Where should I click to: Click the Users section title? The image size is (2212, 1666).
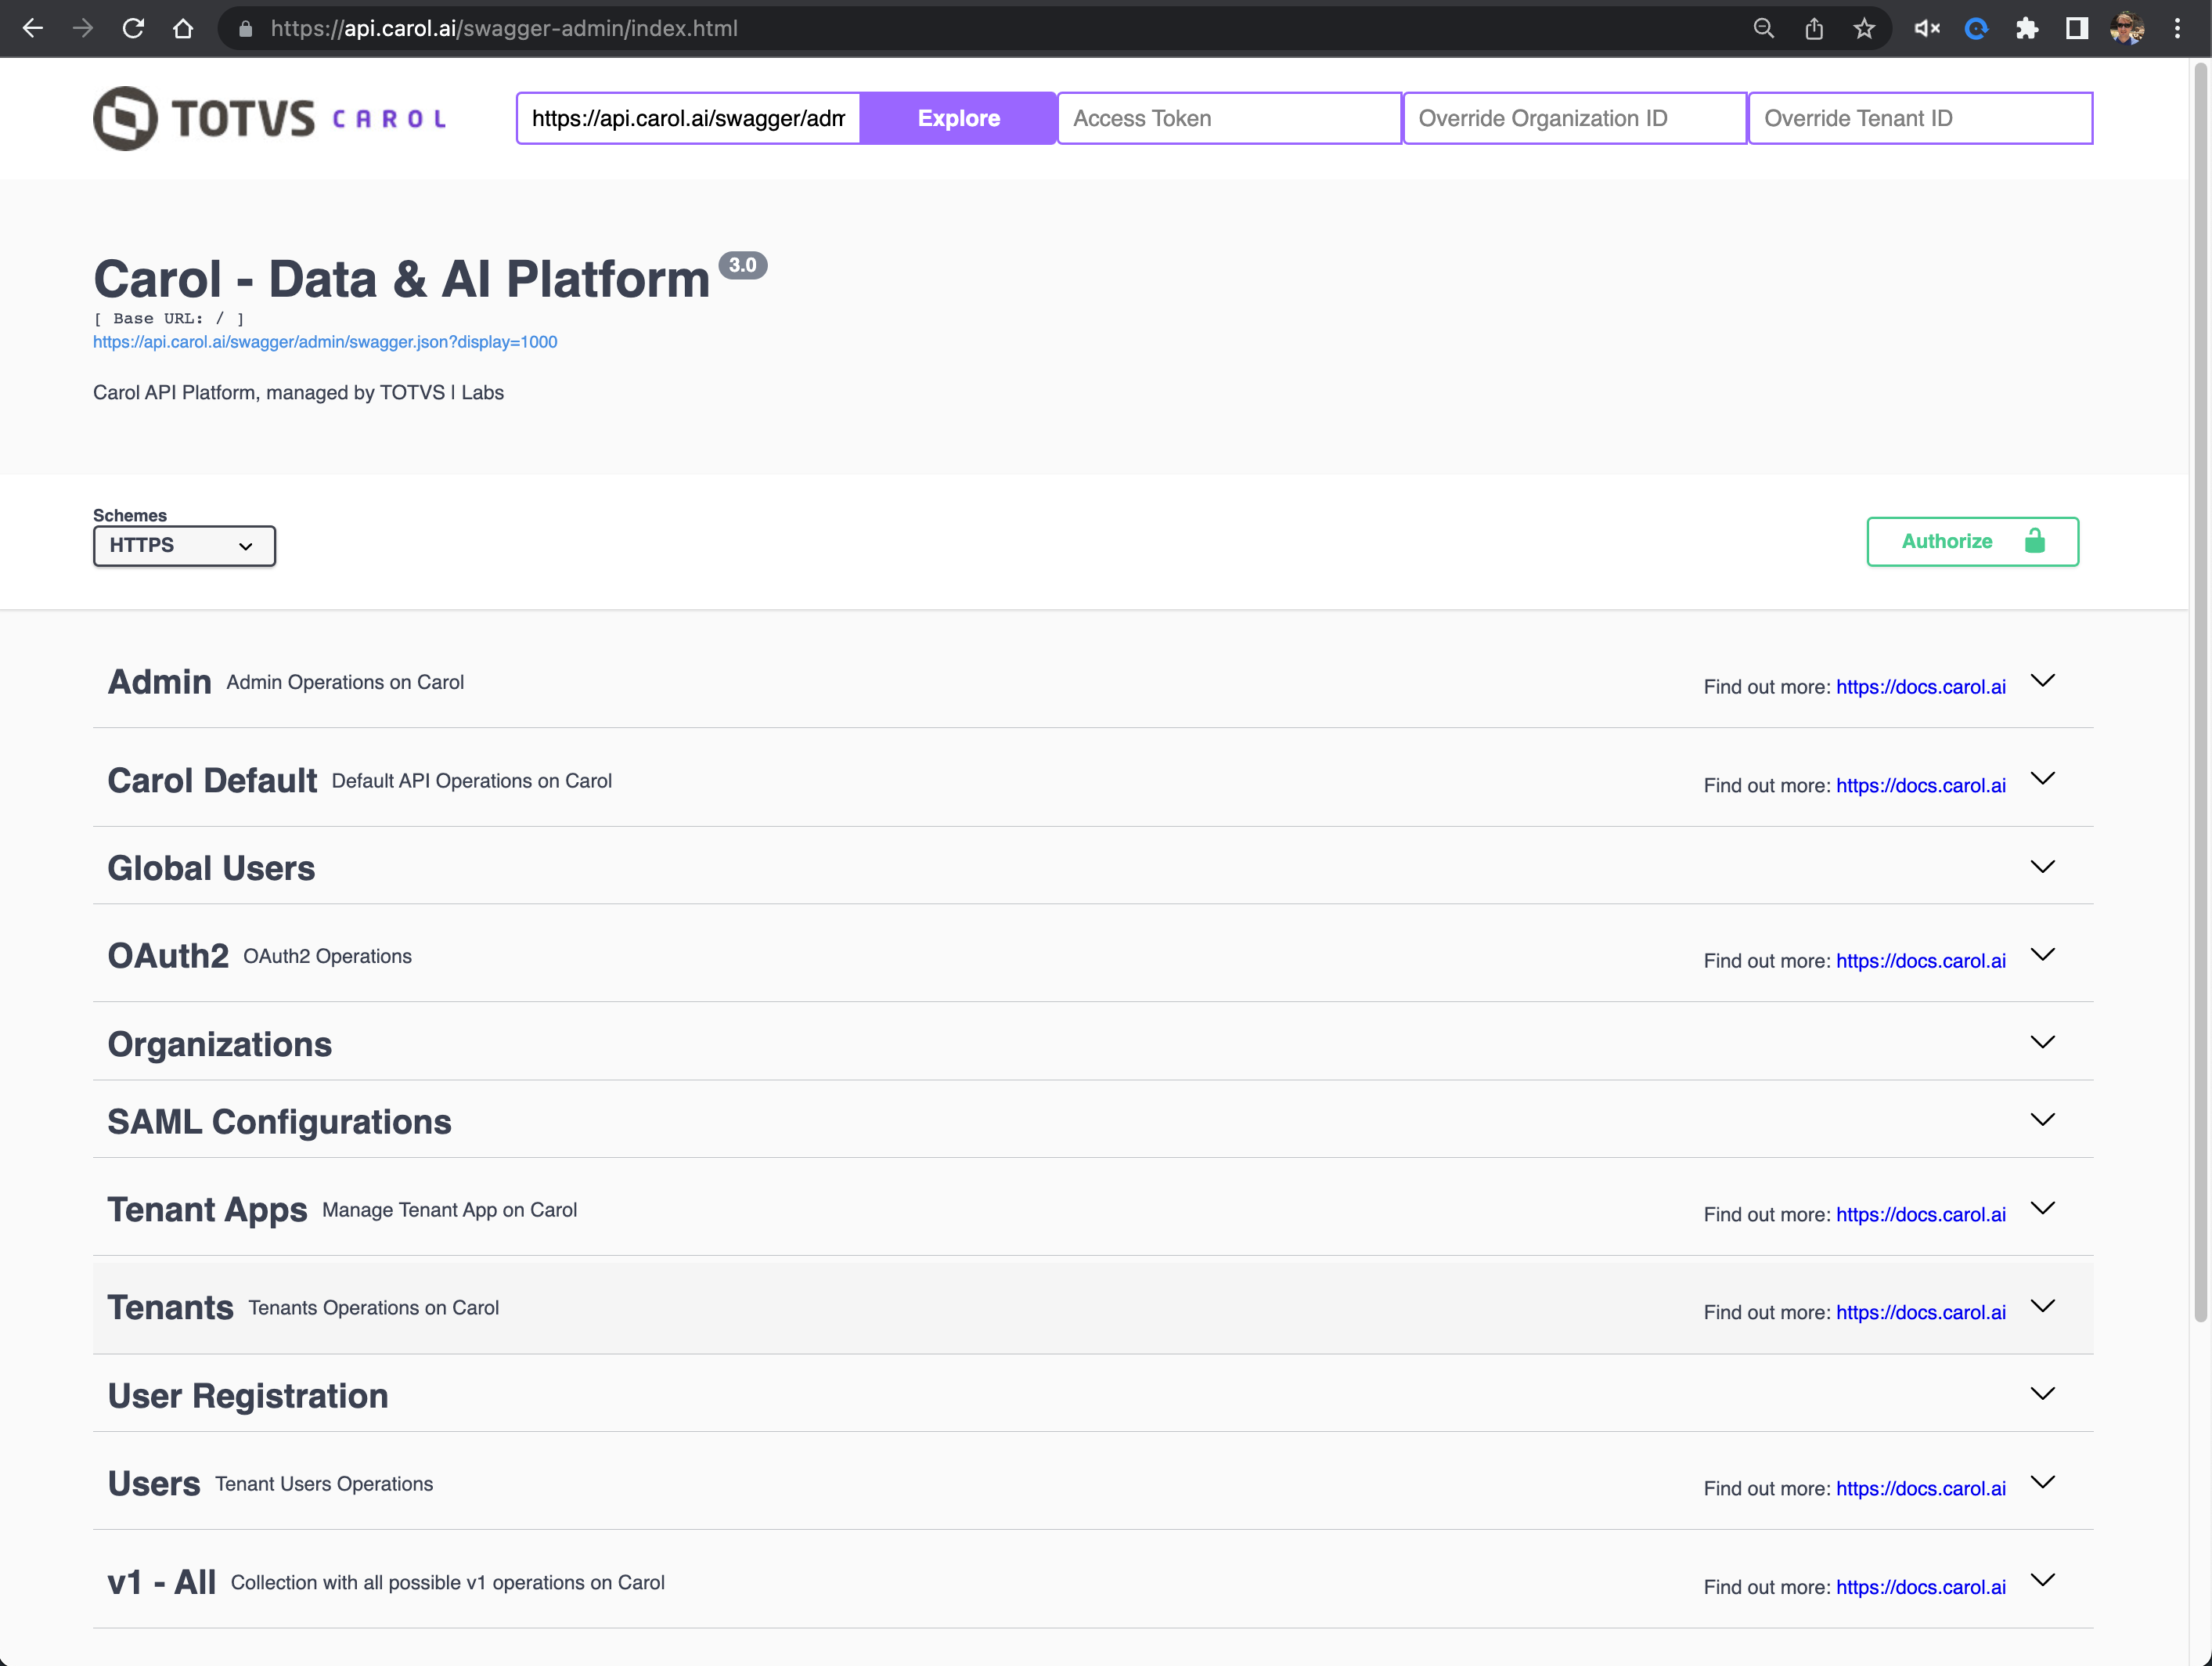(x=154, y=1484)
